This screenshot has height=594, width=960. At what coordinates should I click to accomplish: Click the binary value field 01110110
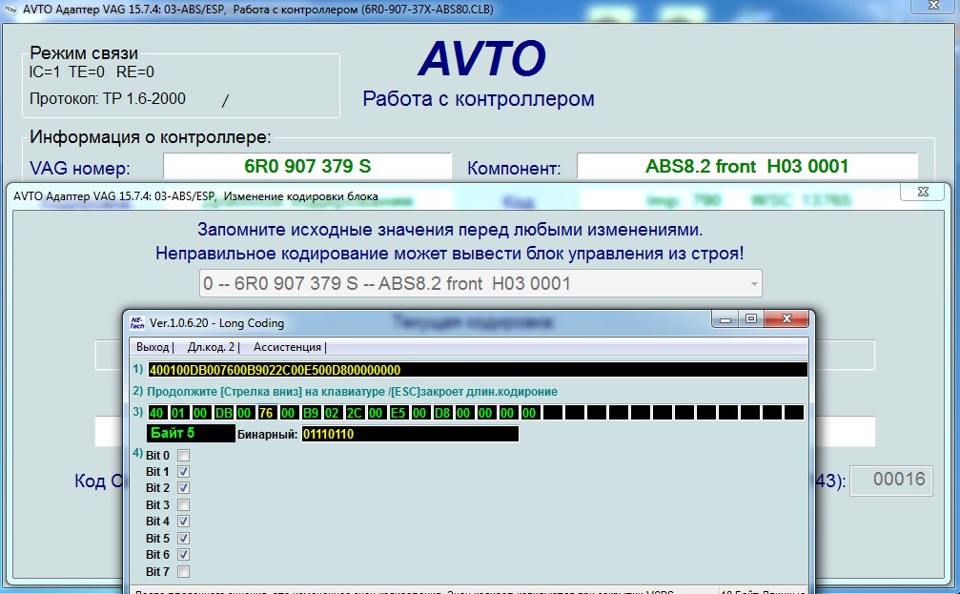[410, 434]
